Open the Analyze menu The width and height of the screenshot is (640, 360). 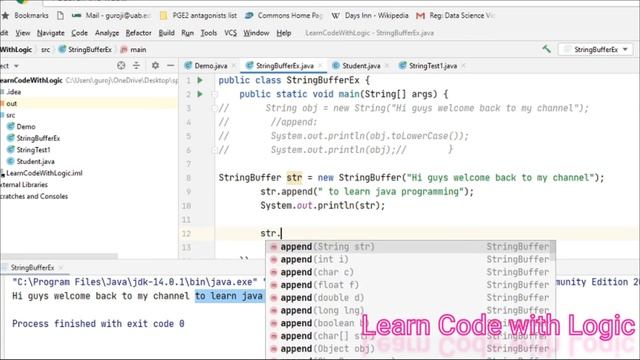point(107,33)
